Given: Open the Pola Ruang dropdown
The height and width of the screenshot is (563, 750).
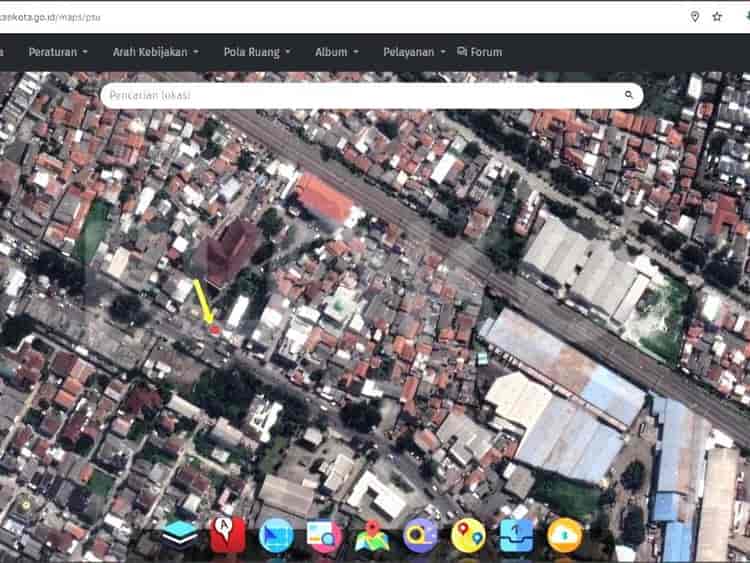Looking at the screenshot, I should click(x=257, y=52).
